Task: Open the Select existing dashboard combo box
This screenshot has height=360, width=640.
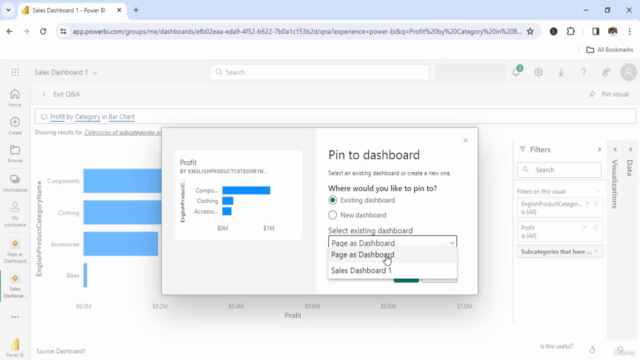Action: tap(392, 243)
